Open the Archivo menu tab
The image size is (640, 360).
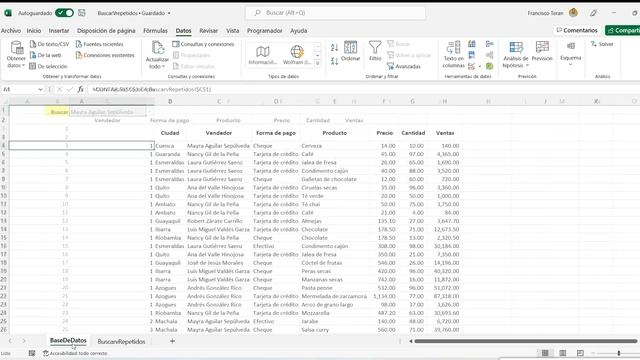(x=11, y=31)
